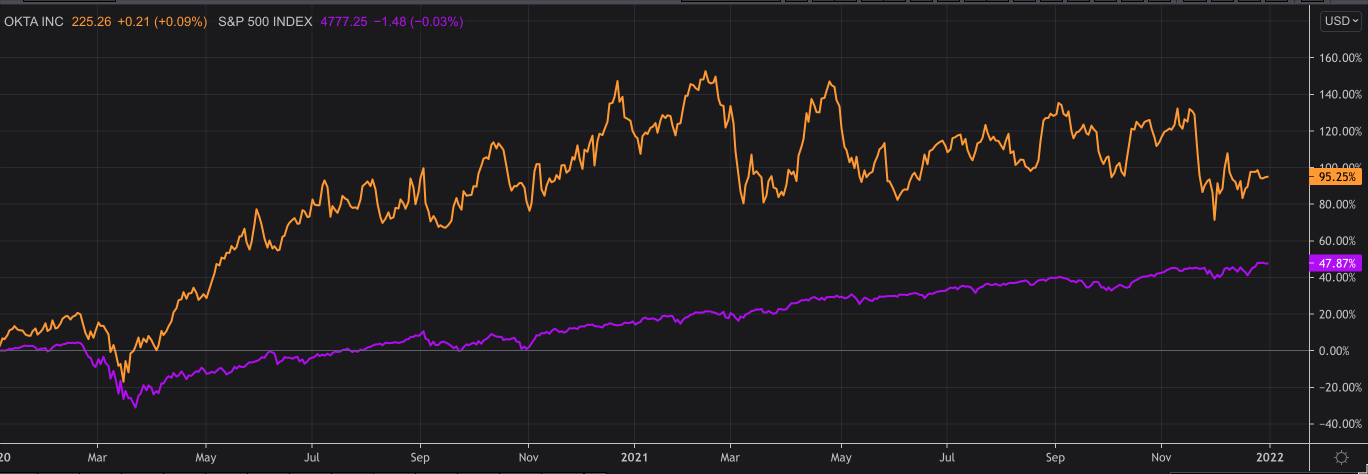
Task: Click the Mar 2020 time axis label
Action: pyautogui.click(x=96, y=457)
